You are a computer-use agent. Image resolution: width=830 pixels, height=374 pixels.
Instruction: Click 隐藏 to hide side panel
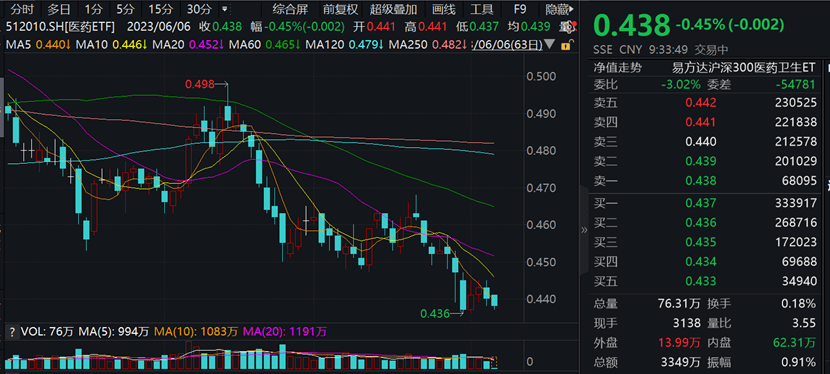coord(560,9)
